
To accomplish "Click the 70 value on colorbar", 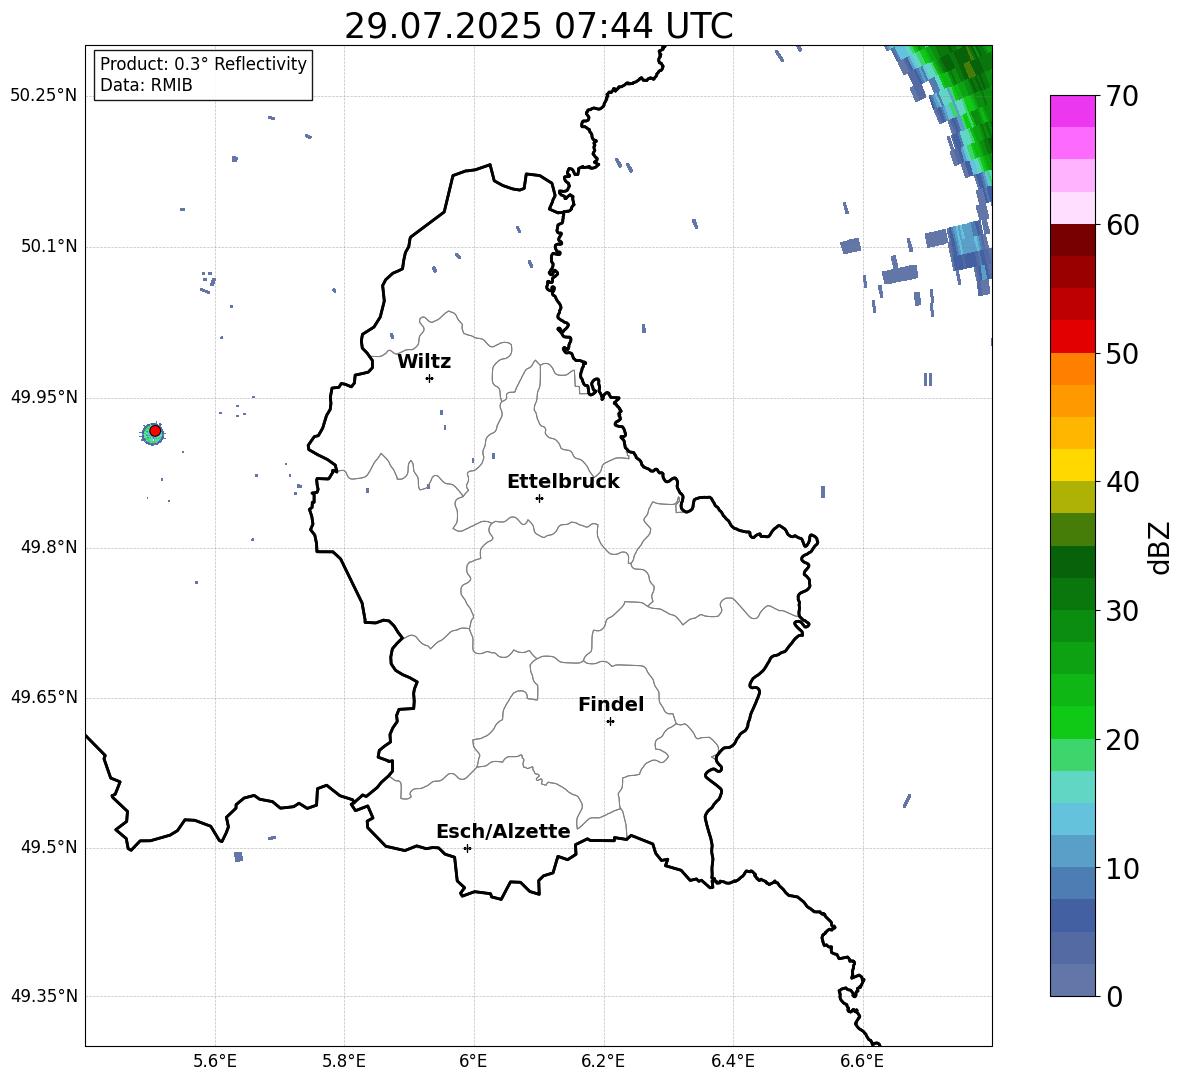I will click(x=1122, y=97).
